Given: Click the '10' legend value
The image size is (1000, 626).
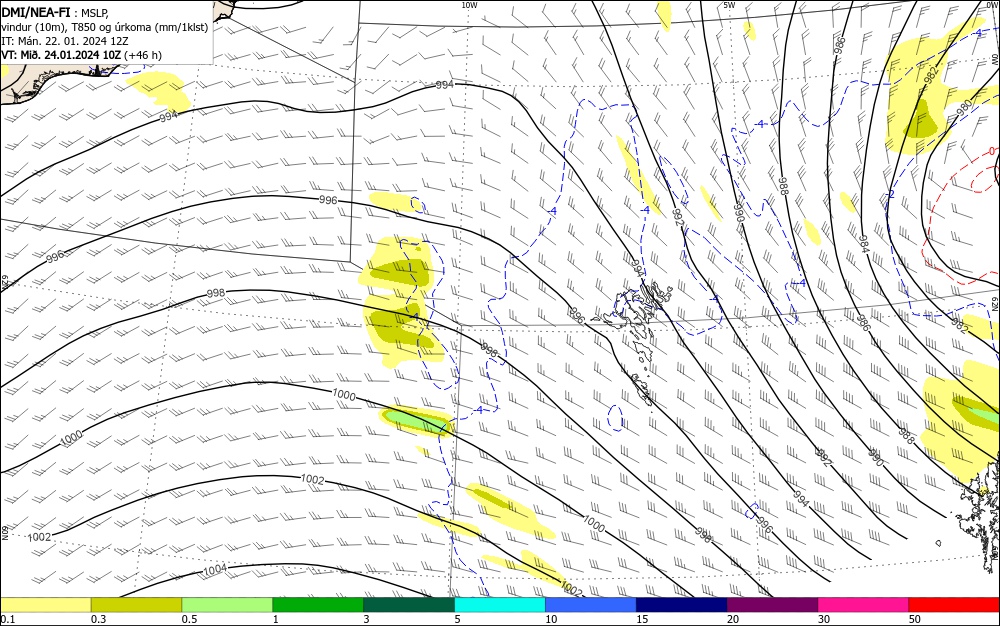Looking at the screenshot, I should (x=551, y=619).
